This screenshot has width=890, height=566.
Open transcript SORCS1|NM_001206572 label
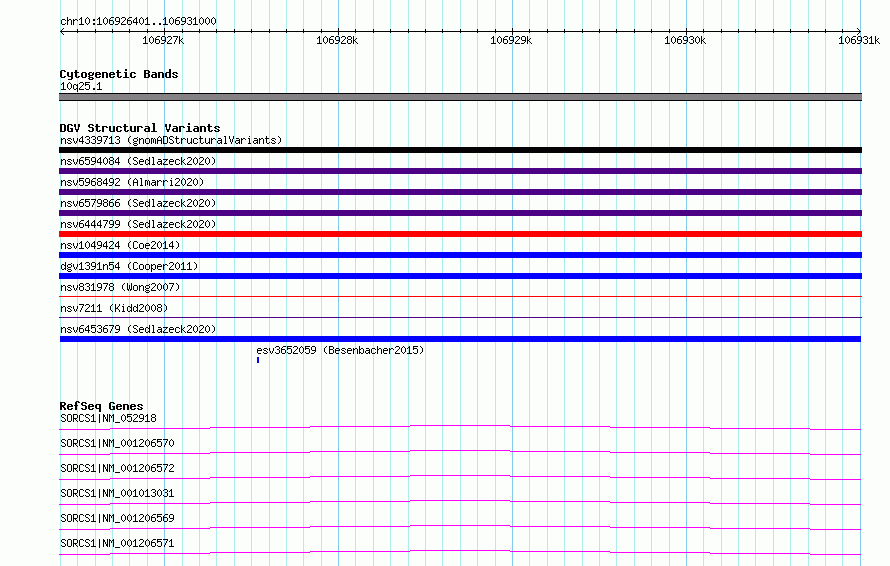117,468
